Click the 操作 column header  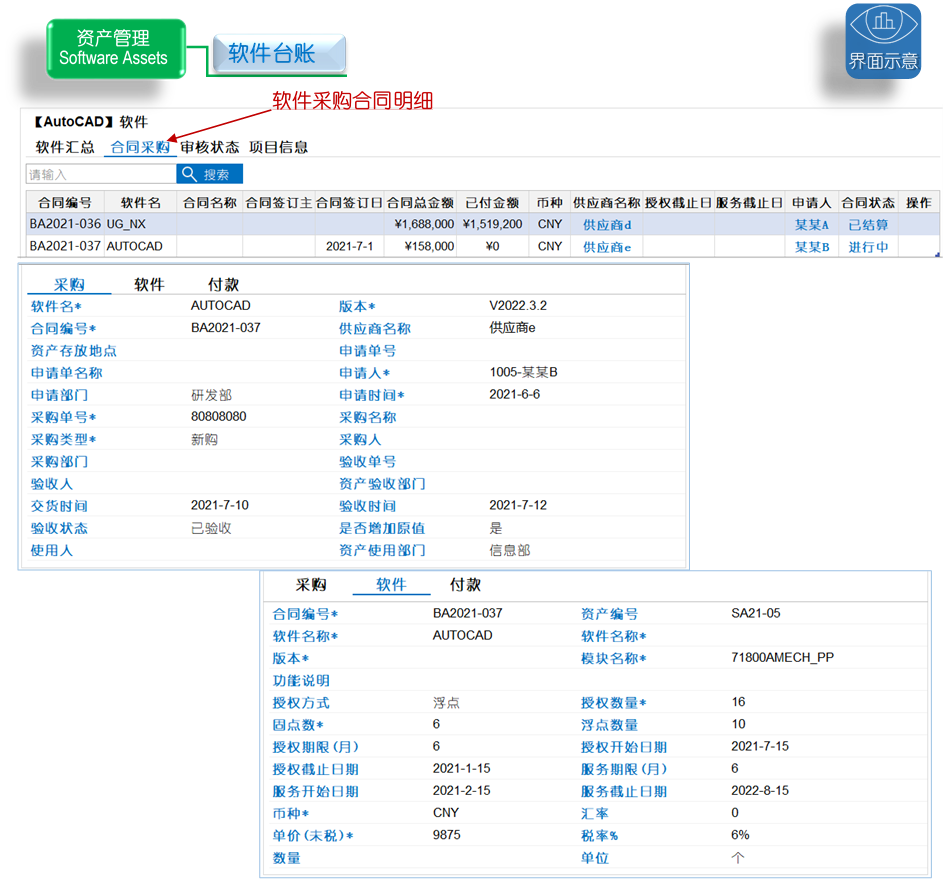919,203
